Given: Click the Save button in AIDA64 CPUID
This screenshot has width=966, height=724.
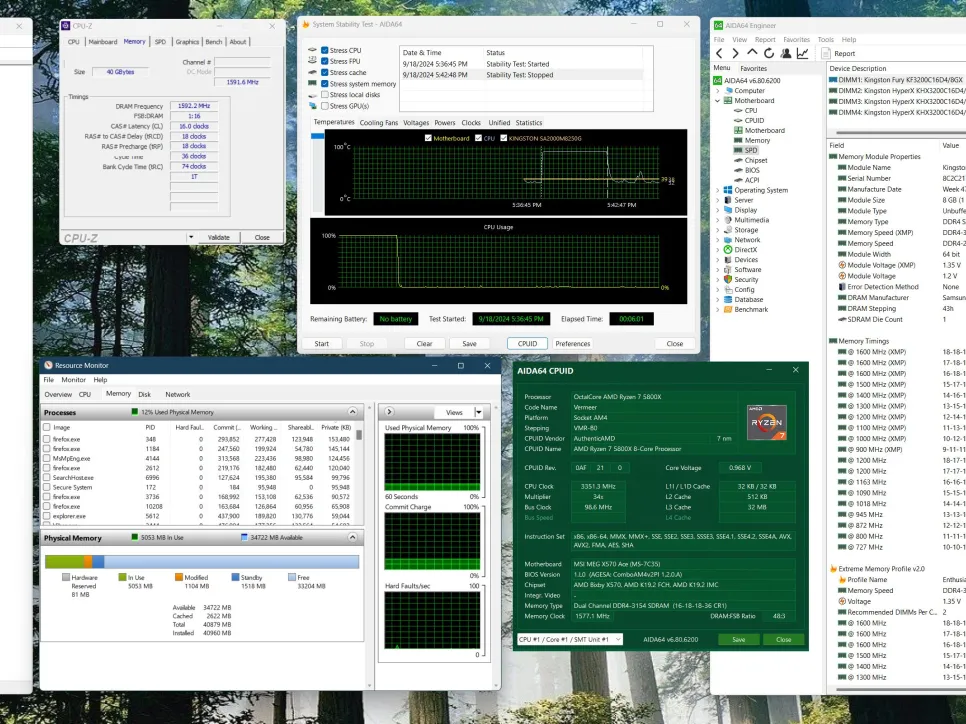Looking at the screenshot, I should 739,640.
